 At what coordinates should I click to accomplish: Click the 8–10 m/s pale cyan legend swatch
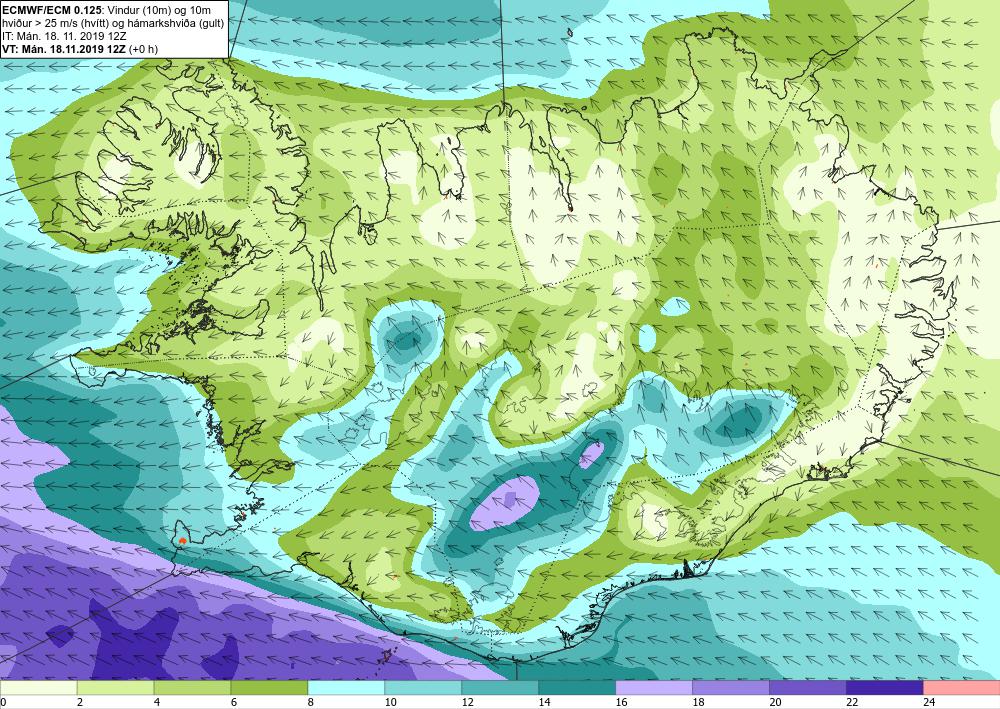[346, 688]
